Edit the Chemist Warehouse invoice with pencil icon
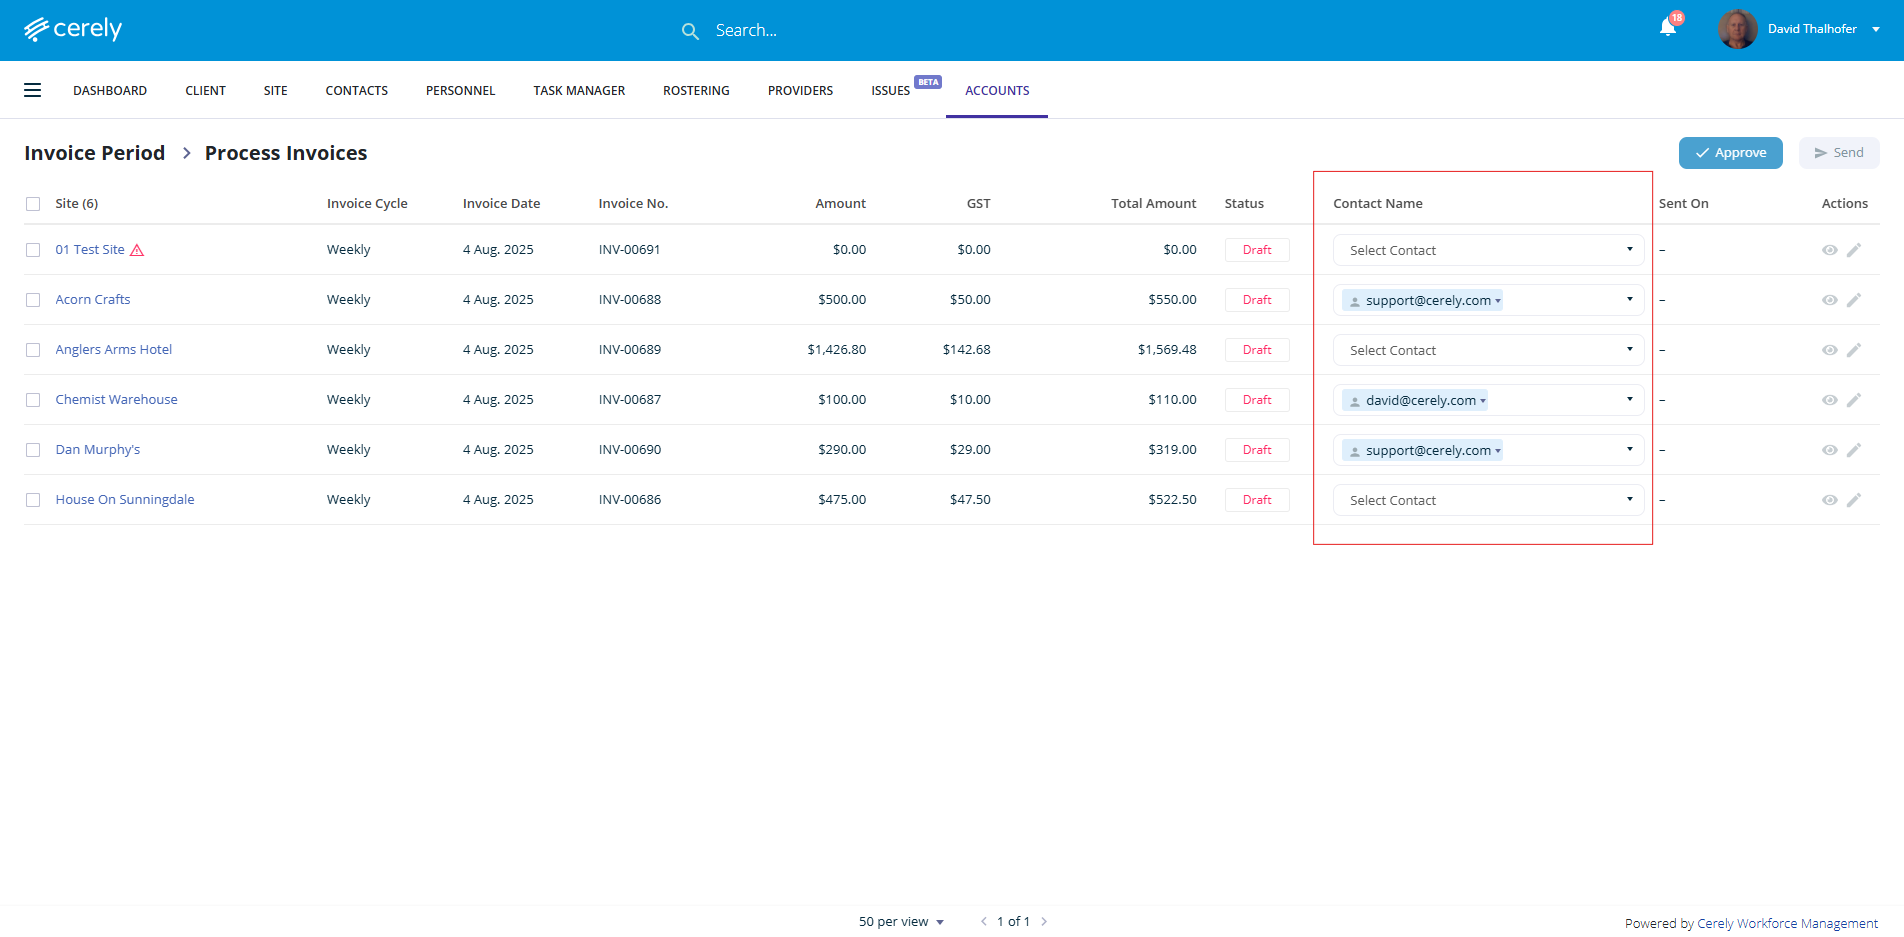The image size is (1904, 937). [x=1854, y=400]
